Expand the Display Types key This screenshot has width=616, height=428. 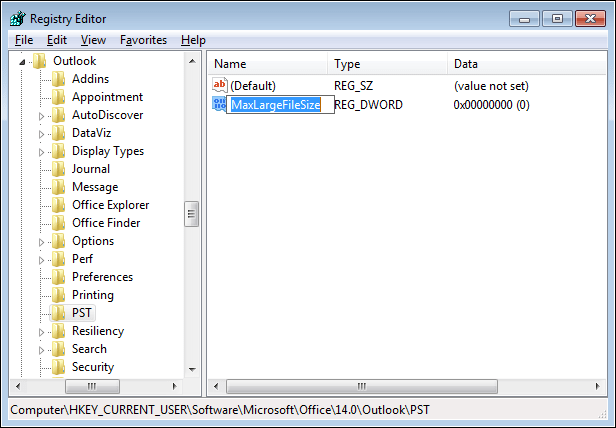click(x=41, y=152)
